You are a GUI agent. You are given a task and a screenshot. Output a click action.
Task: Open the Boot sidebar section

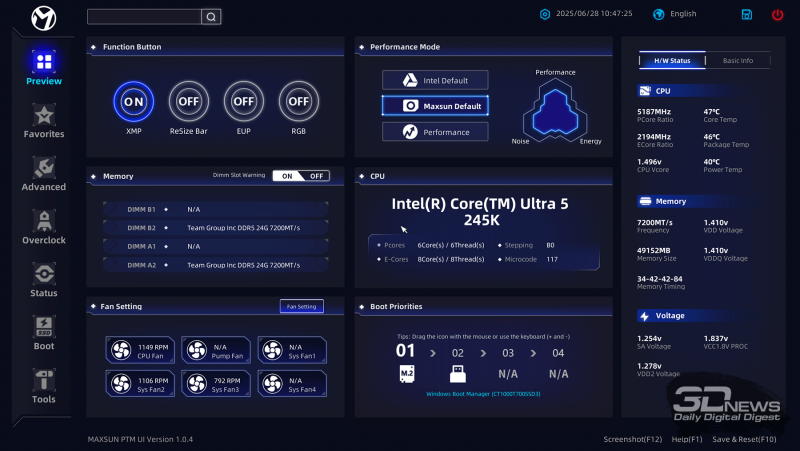(44, 333)
